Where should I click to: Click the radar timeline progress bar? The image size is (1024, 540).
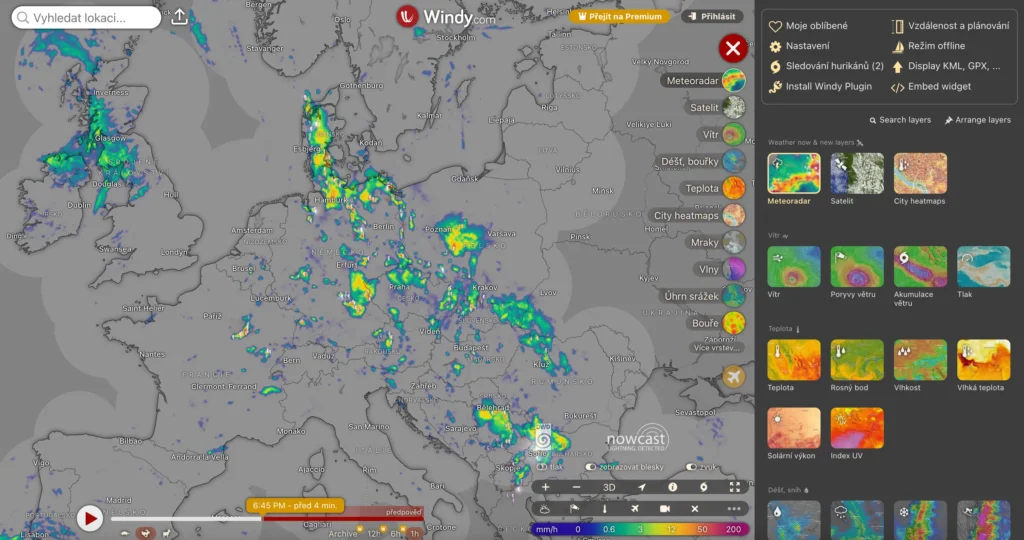(x=266, y=519)
